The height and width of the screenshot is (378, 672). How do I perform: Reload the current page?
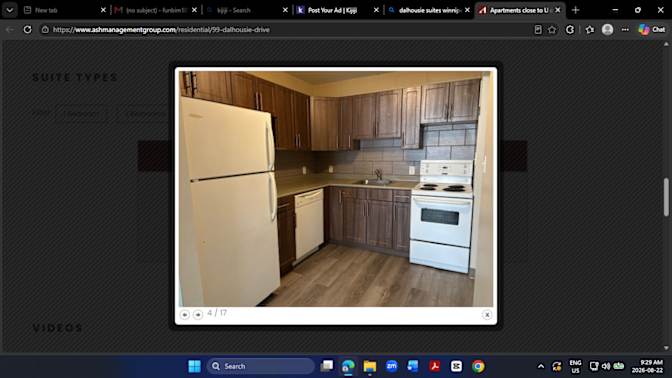click(x=27, y=30)
